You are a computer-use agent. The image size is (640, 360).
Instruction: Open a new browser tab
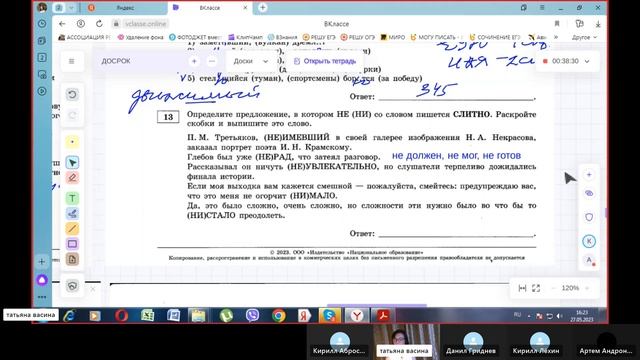tap(263, 8)
